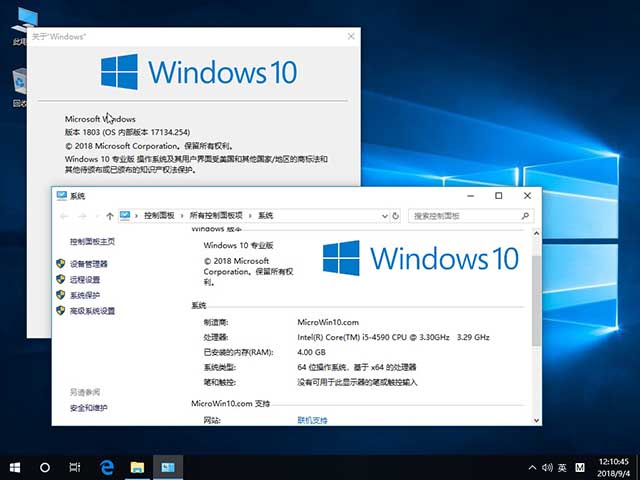This screenshot has height=480, width=640.
Task: Click the Up arrow in System window
Action: [x=109, y=215]
